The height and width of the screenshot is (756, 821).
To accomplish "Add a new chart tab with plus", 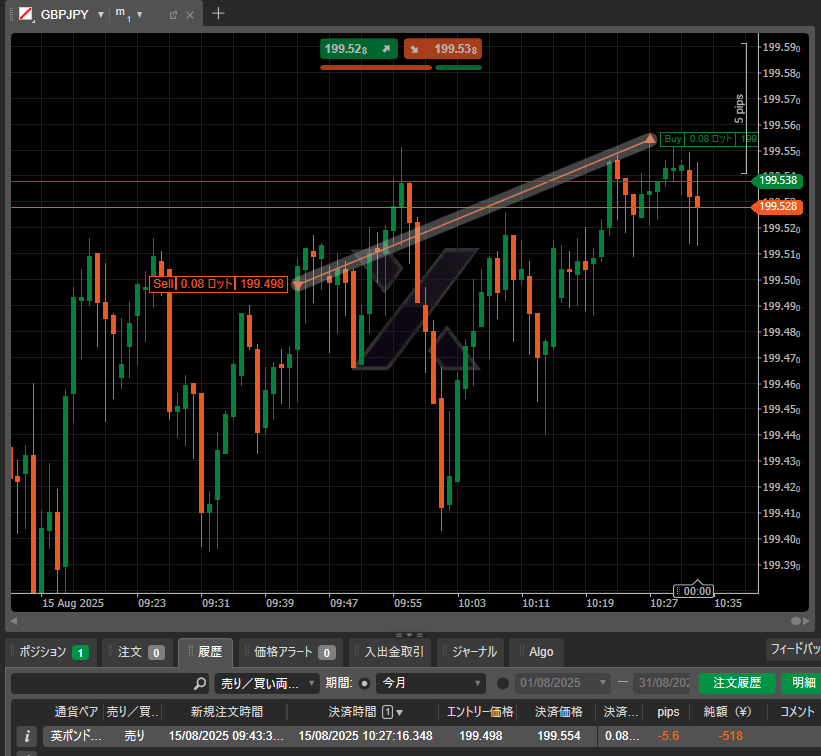I will pos(219,14).
